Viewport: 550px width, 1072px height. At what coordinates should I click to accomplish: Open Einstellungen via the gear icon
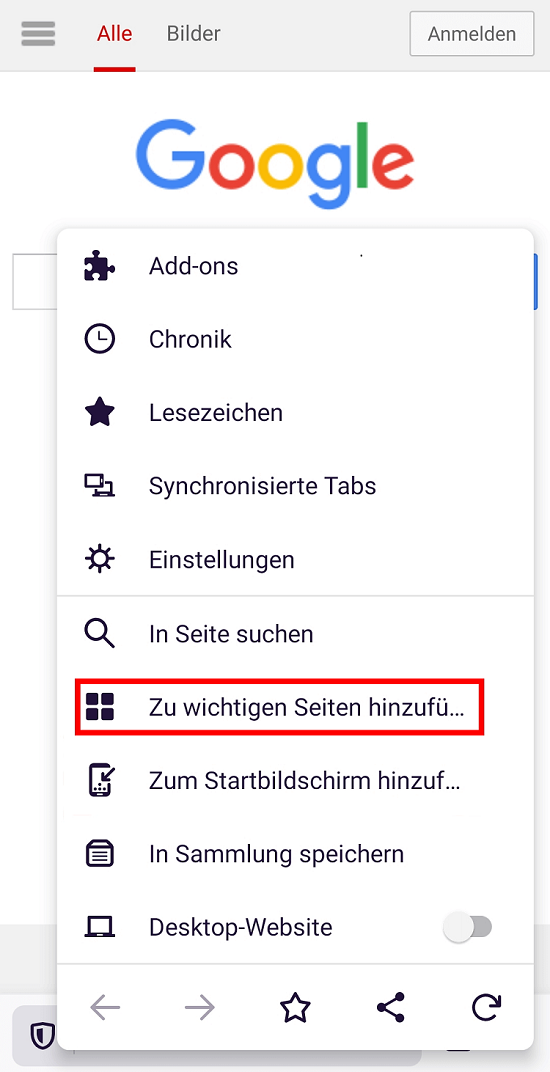[x=100, y=560]
